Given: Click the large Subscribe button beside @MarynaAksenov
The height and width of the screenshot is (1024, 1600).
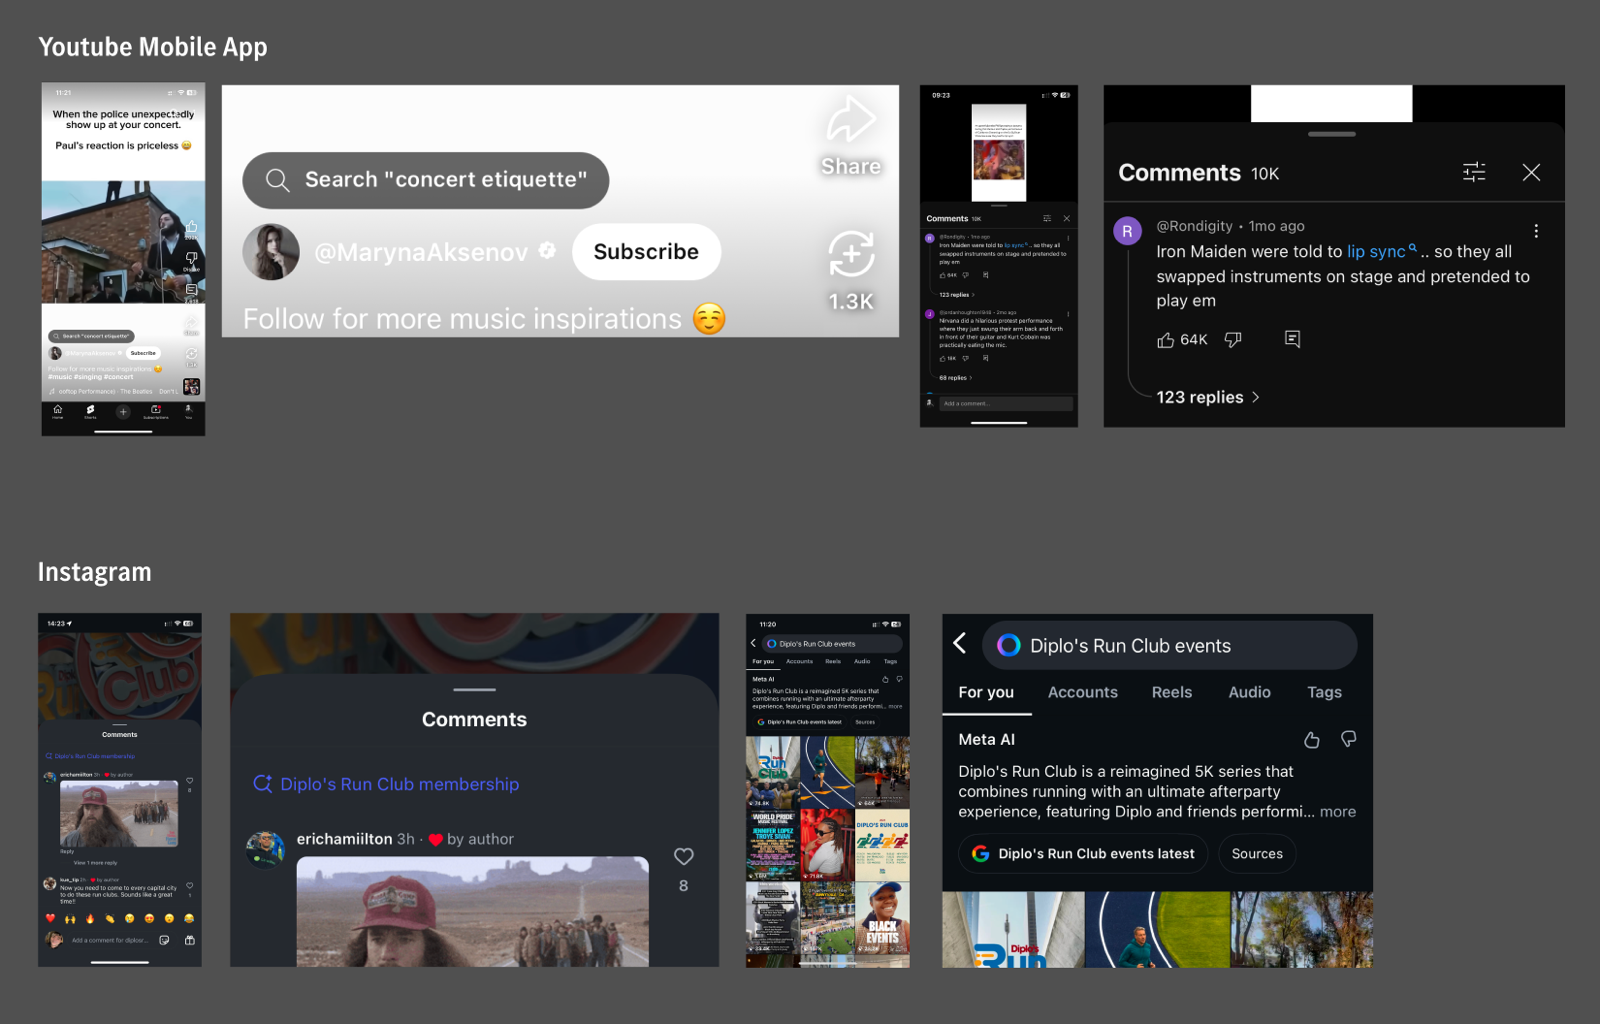Looking at the screenshot, I should [646, 252].
